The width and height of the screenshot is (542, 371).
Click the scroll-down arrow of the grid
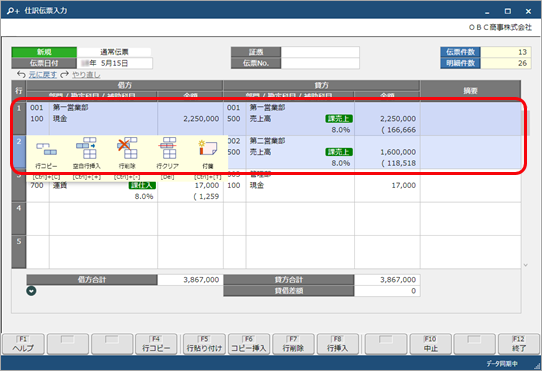coord(525,265)
